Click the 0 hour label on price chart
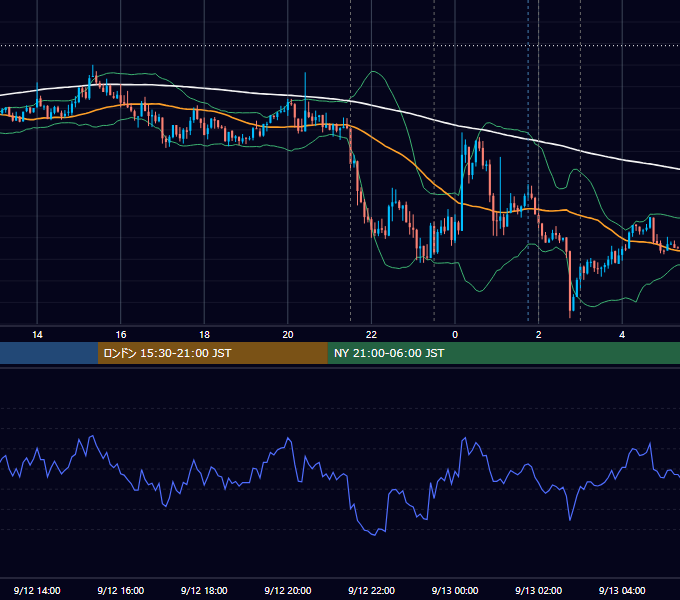The width and height of the screenshot is (680, 600). [455, 335]
